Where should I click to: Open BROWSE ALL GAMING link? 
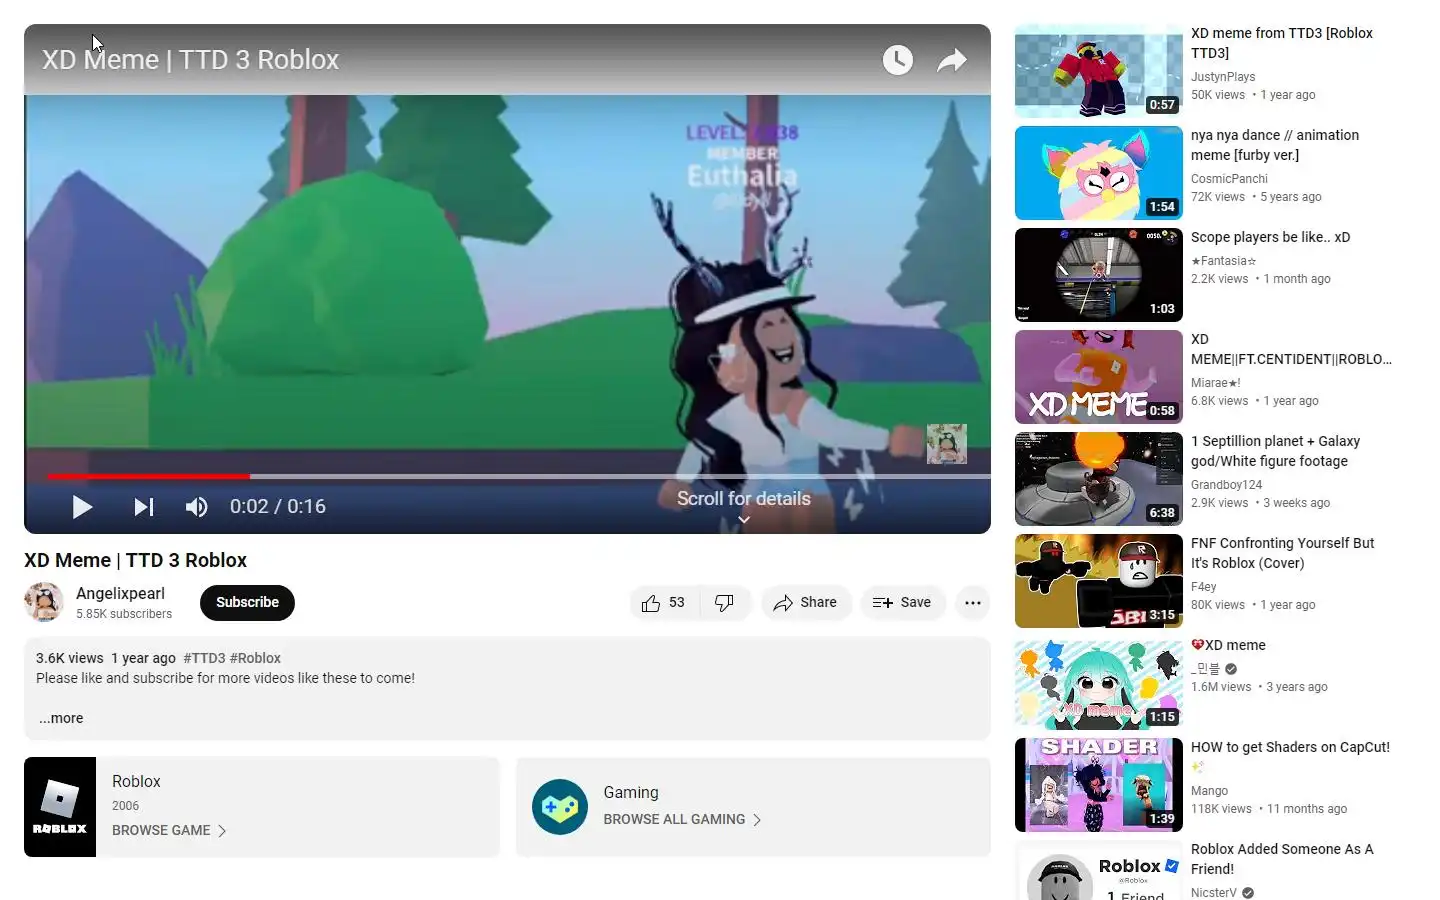(x=682, y=819)
